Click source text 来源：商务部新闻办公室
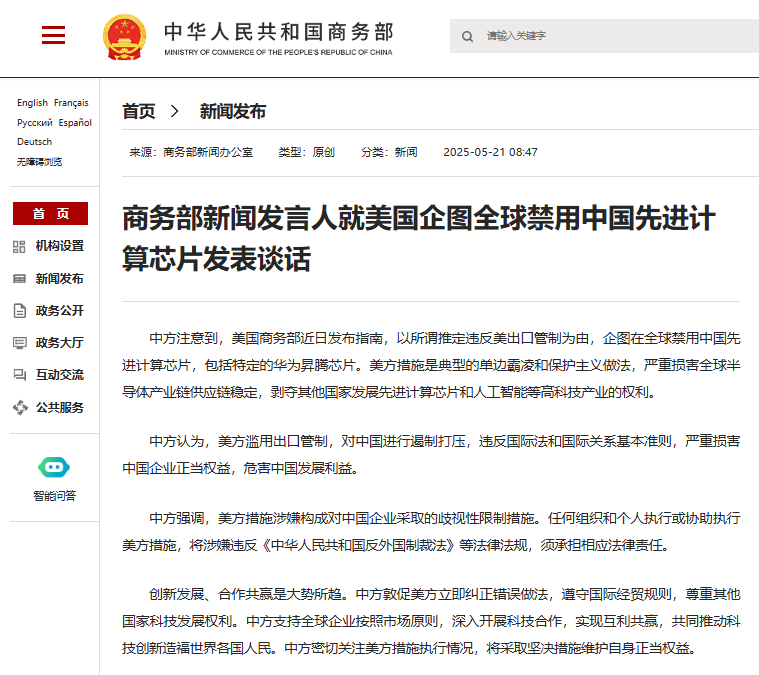759x675 pixels. pos(191,152)
